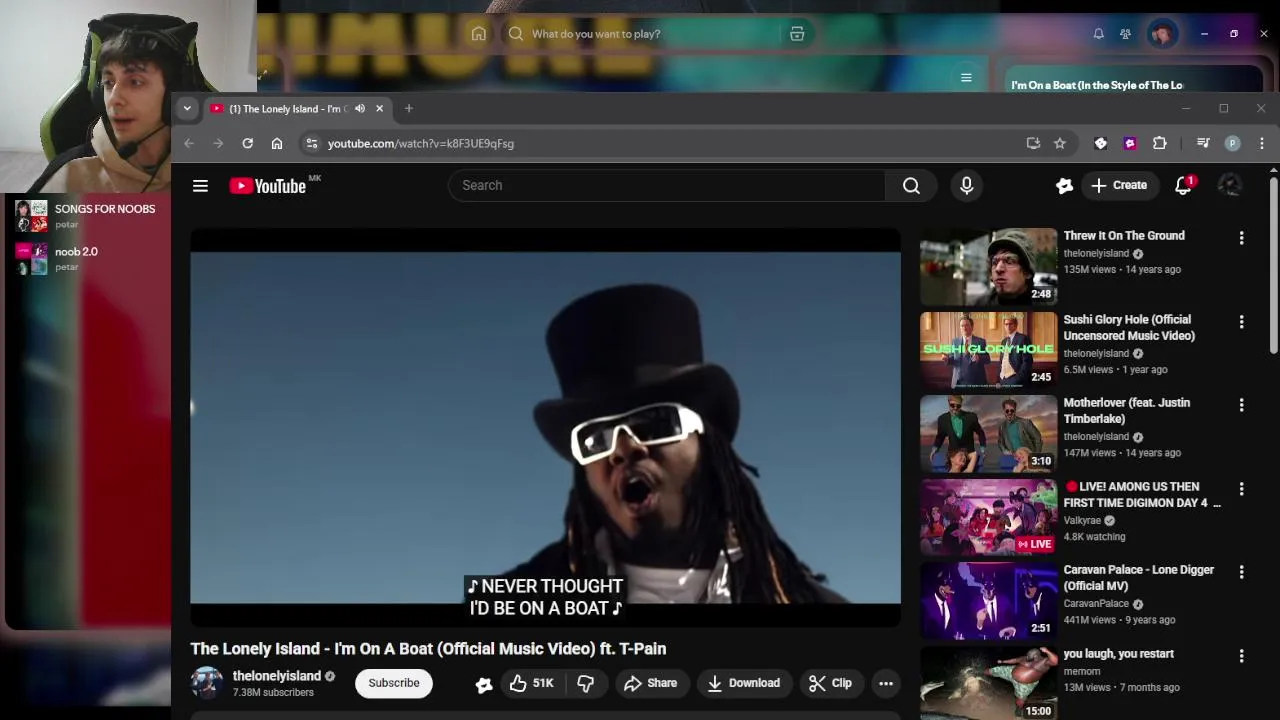Toggle Spotify queue list icon
Image resolution: width=1280 pixels, height=720 pixels.
tap(966, 78)
